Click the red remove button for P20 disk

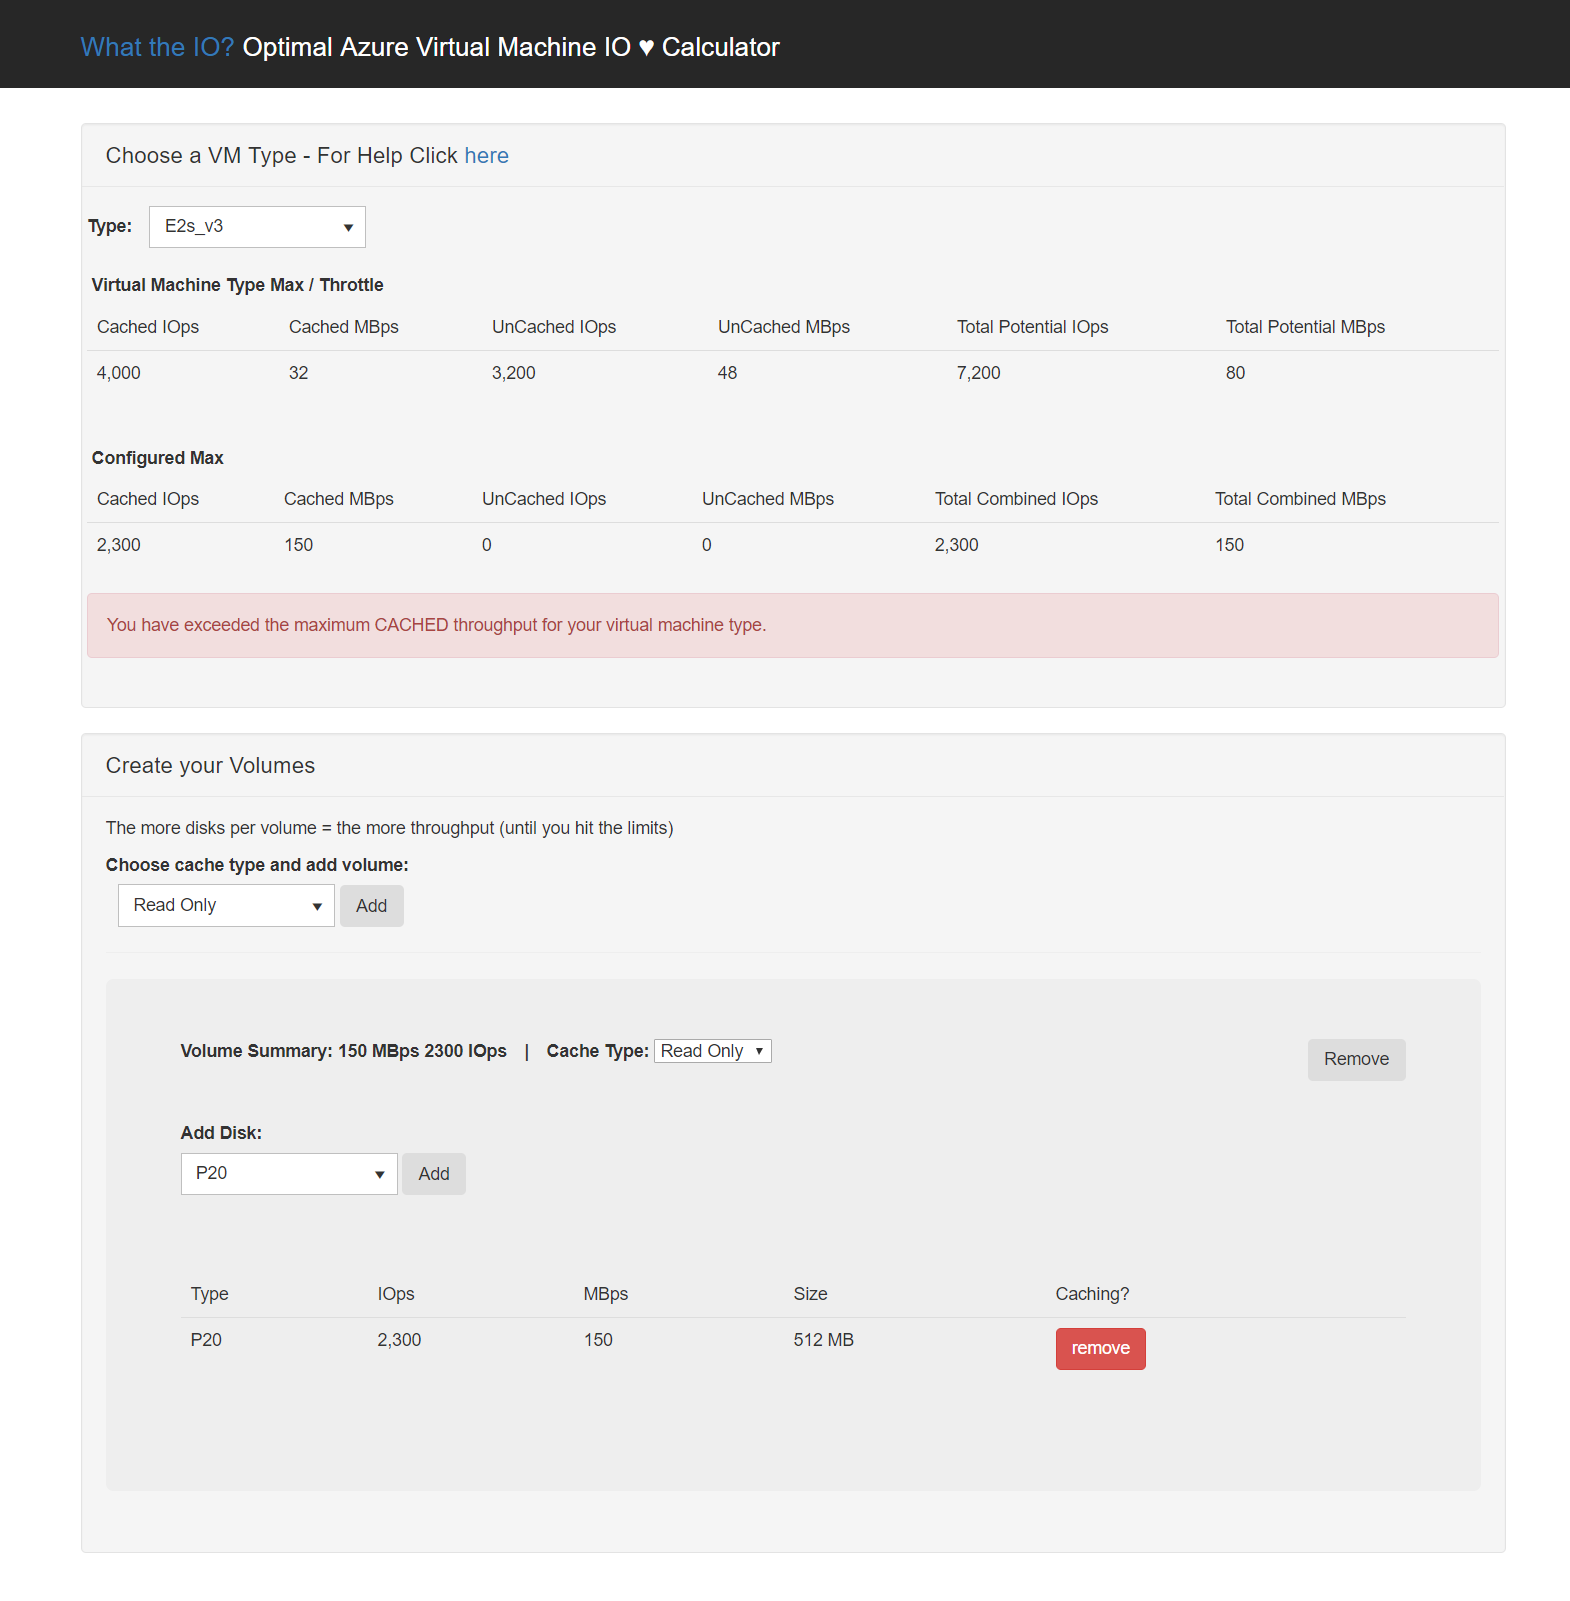(x=1100, y=1349)
